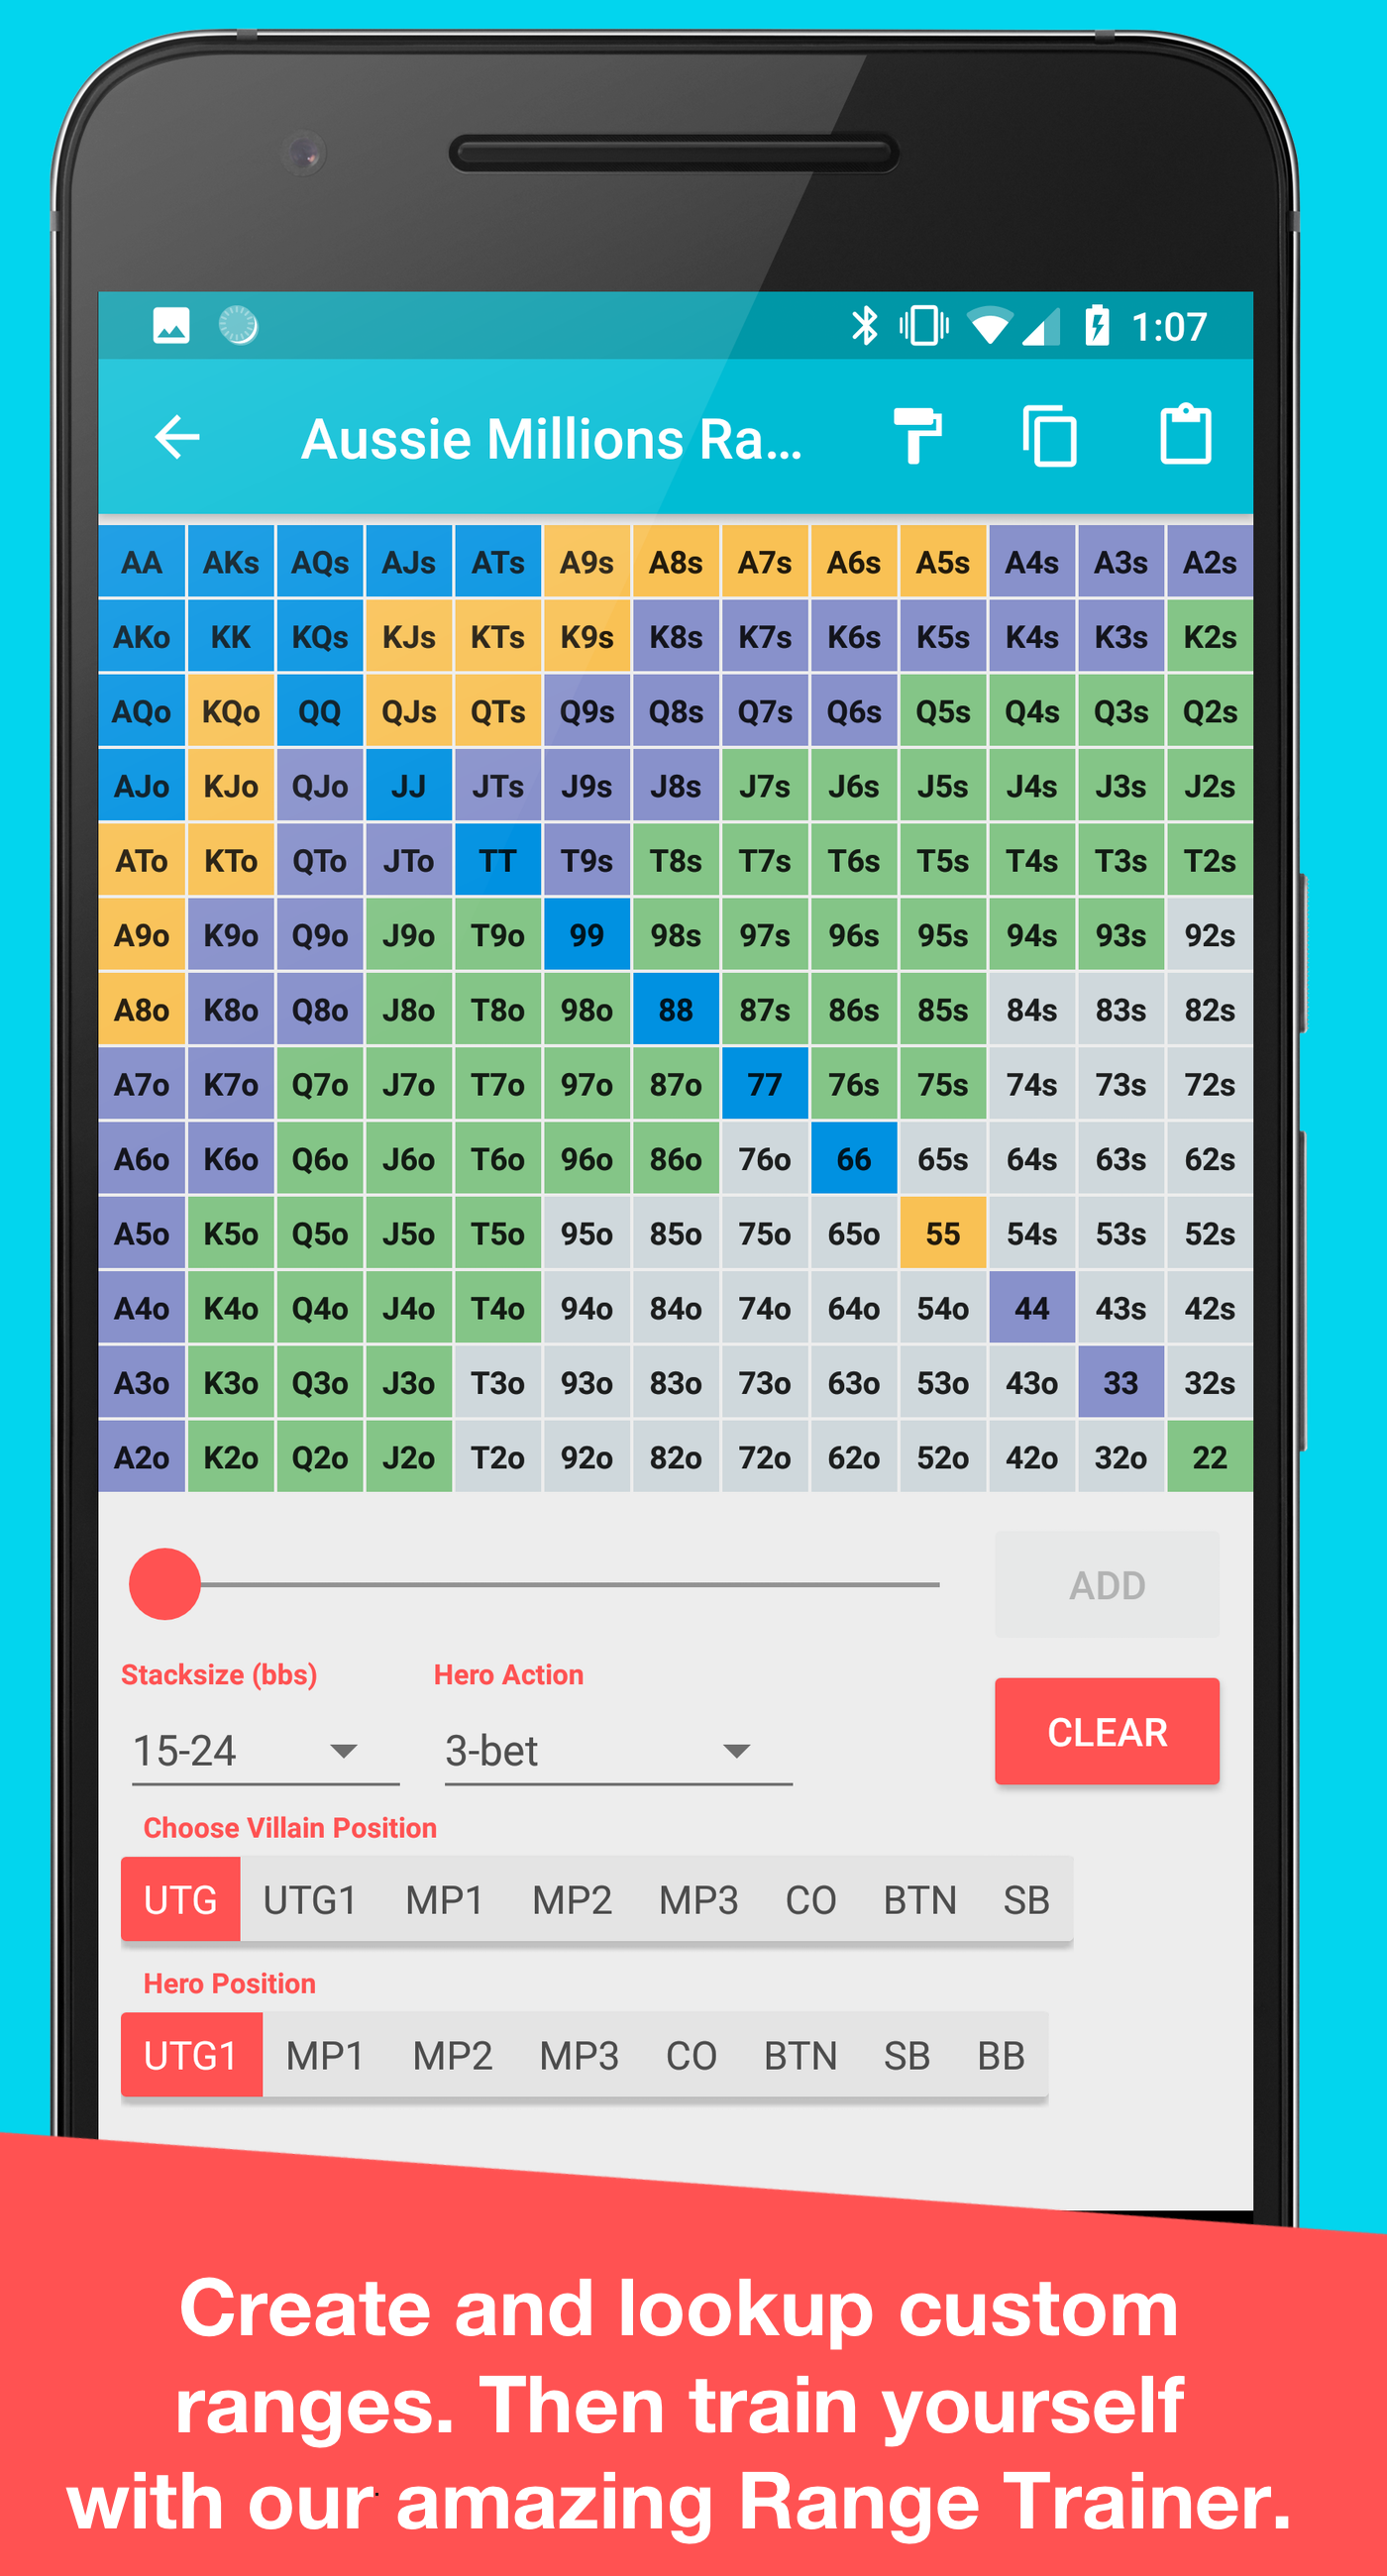Click the red CLEAR button
Screen dimensions: 1387x2576
(x=1106, y=1732)
